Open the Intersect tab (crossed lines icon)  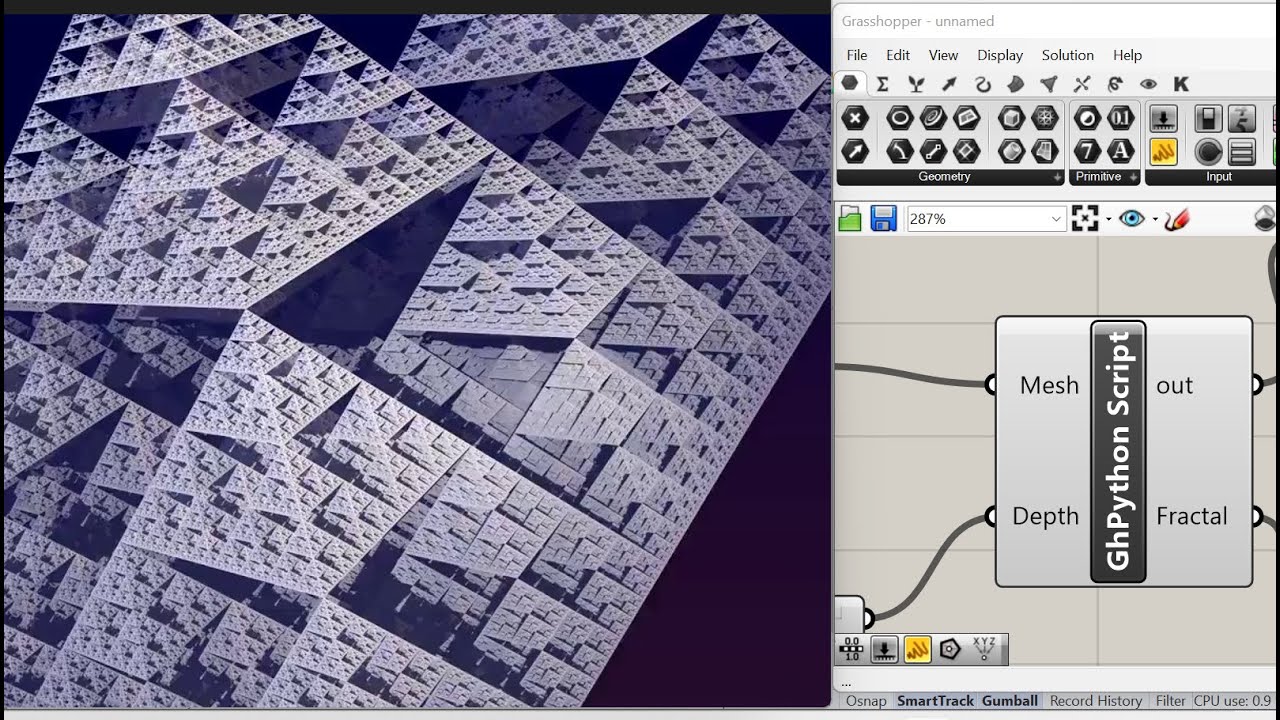[1081, 84]
